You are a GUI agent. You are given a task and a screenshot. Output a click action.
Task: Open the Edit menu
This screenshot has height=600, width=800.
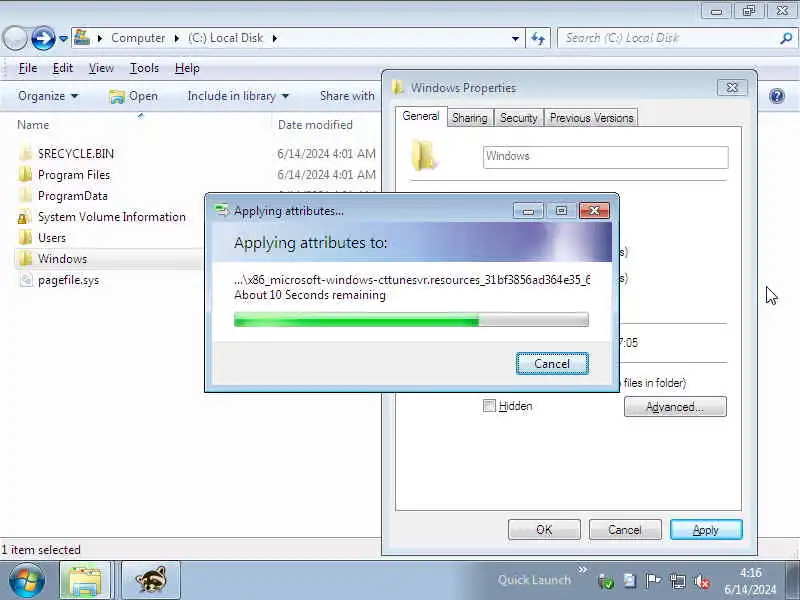(63, 68)
